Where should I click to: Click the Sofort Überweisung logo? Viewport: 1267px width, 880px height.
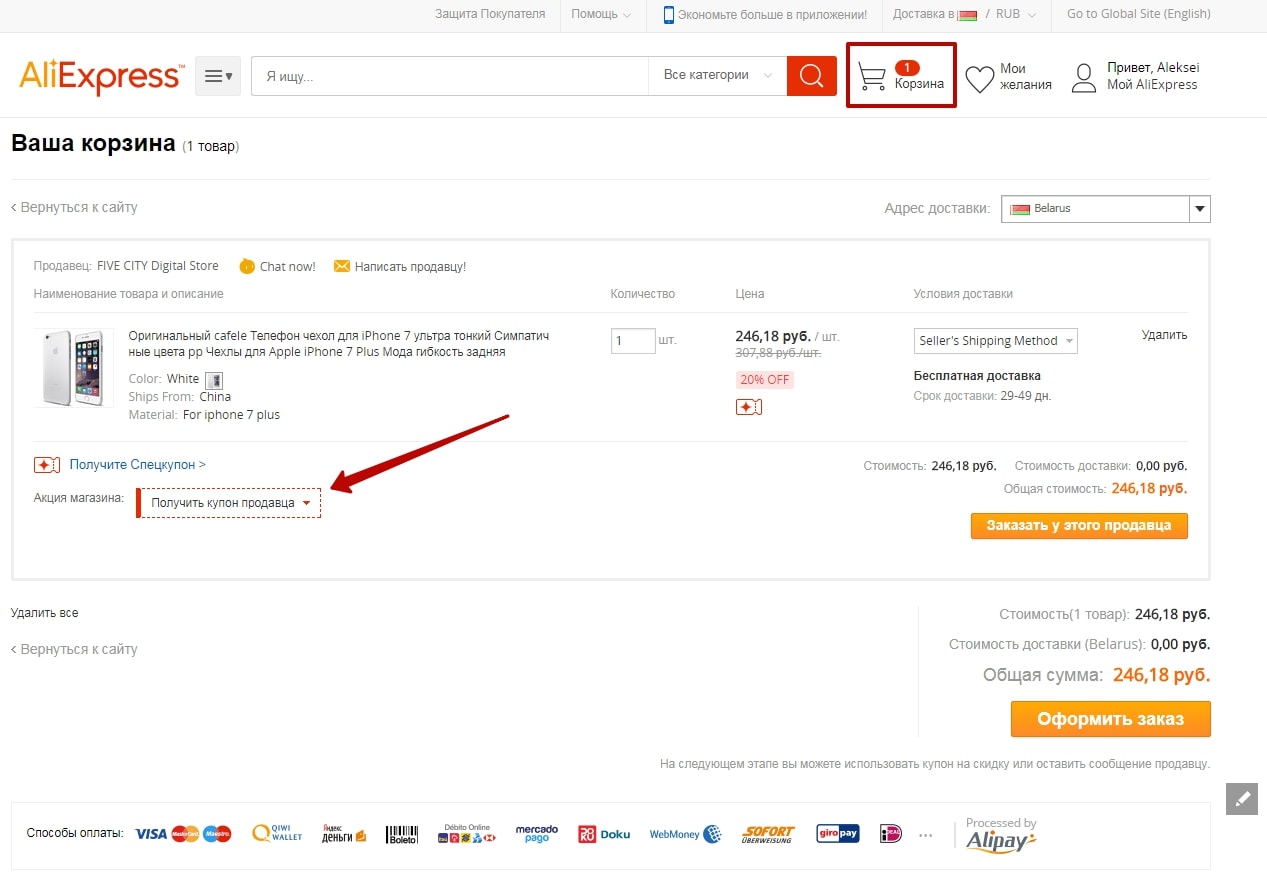point(768,834)
